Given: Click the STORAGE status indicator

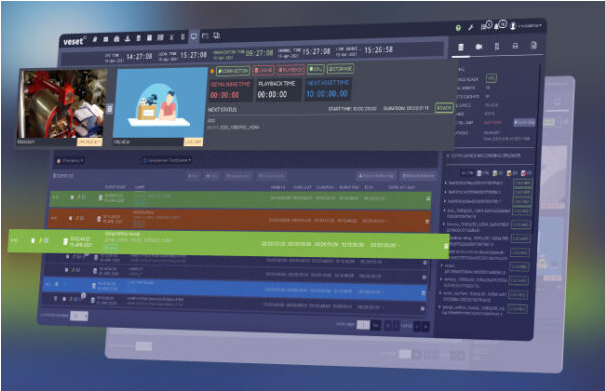Looking at the screenshot, I should (340, 69).
